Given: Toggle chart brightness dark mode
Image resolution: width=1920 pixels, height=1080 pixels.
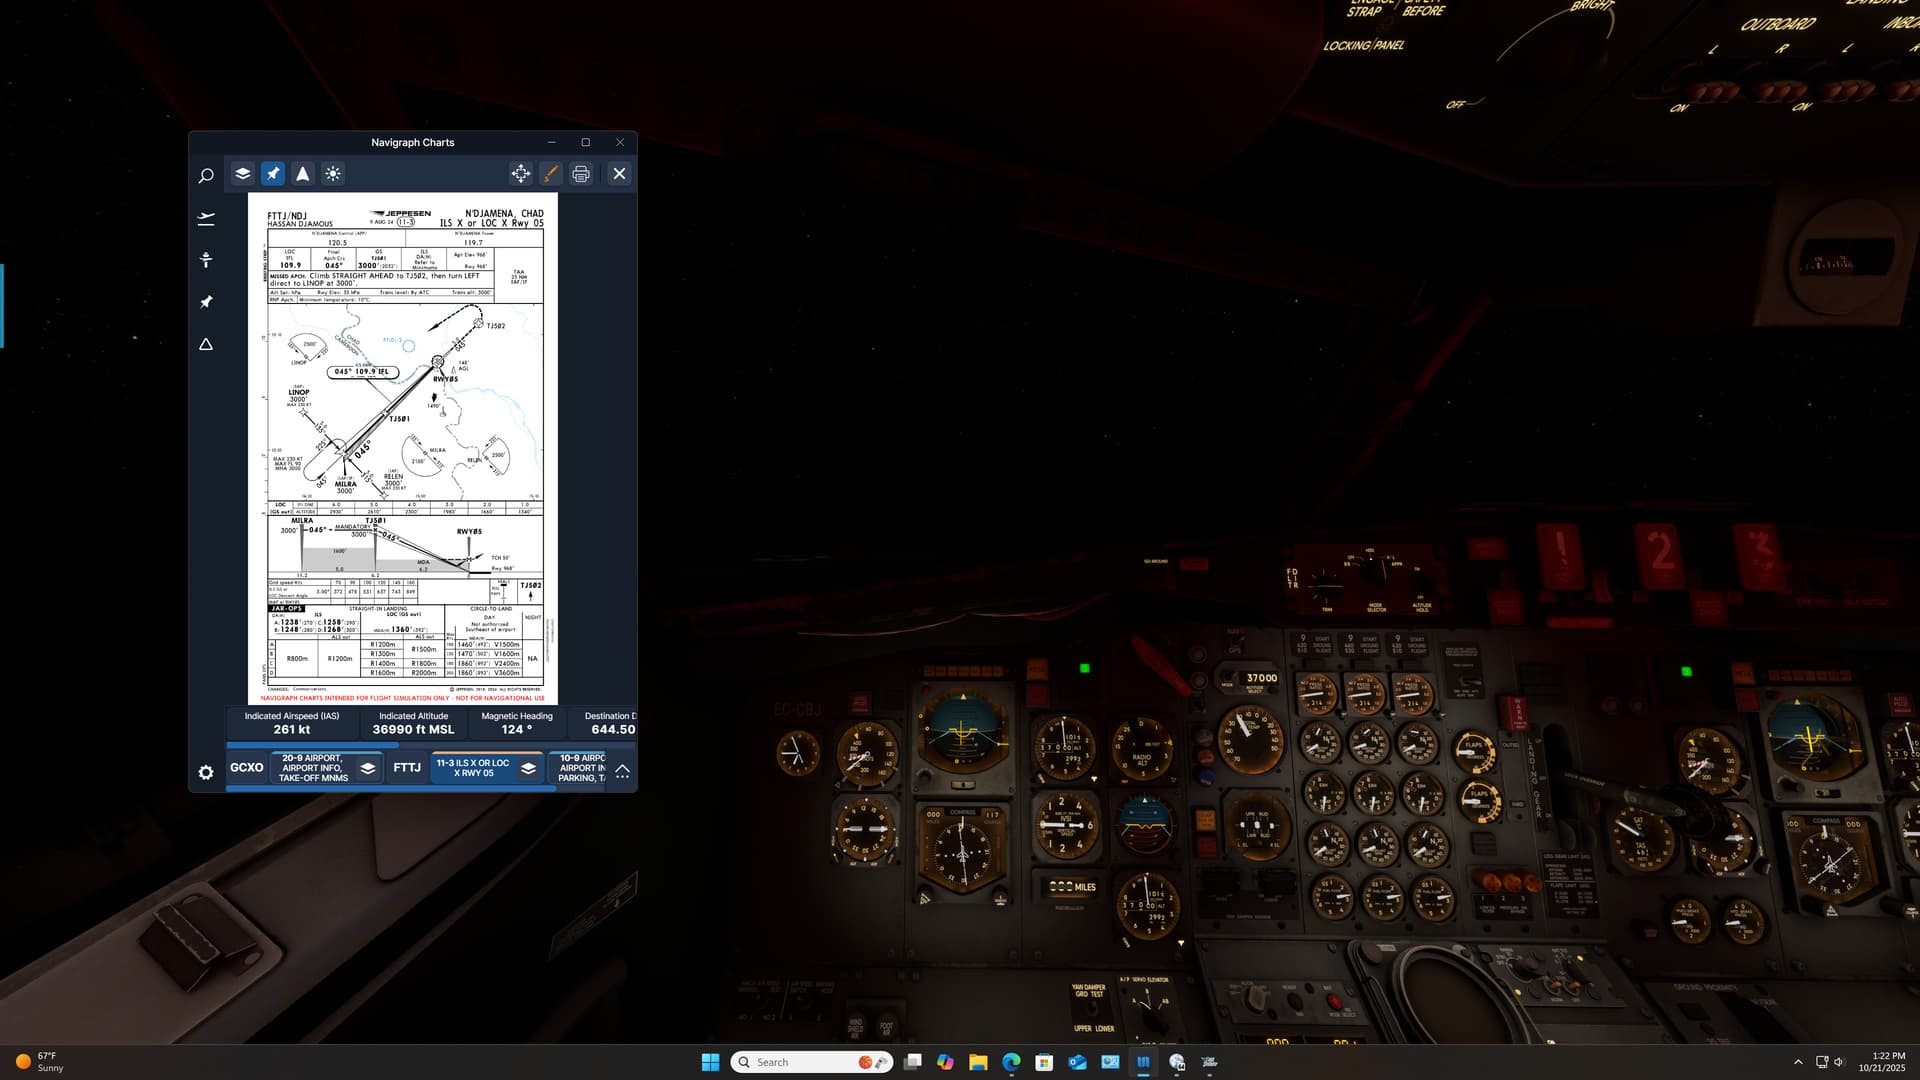Looking at the screenshot, I should pos(333,173).
